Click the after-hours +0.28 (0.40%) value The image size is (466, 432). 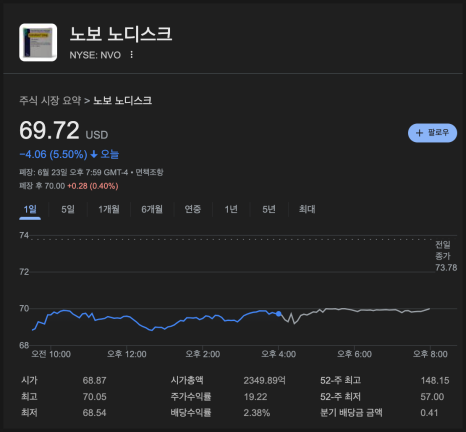coord(93,186)
